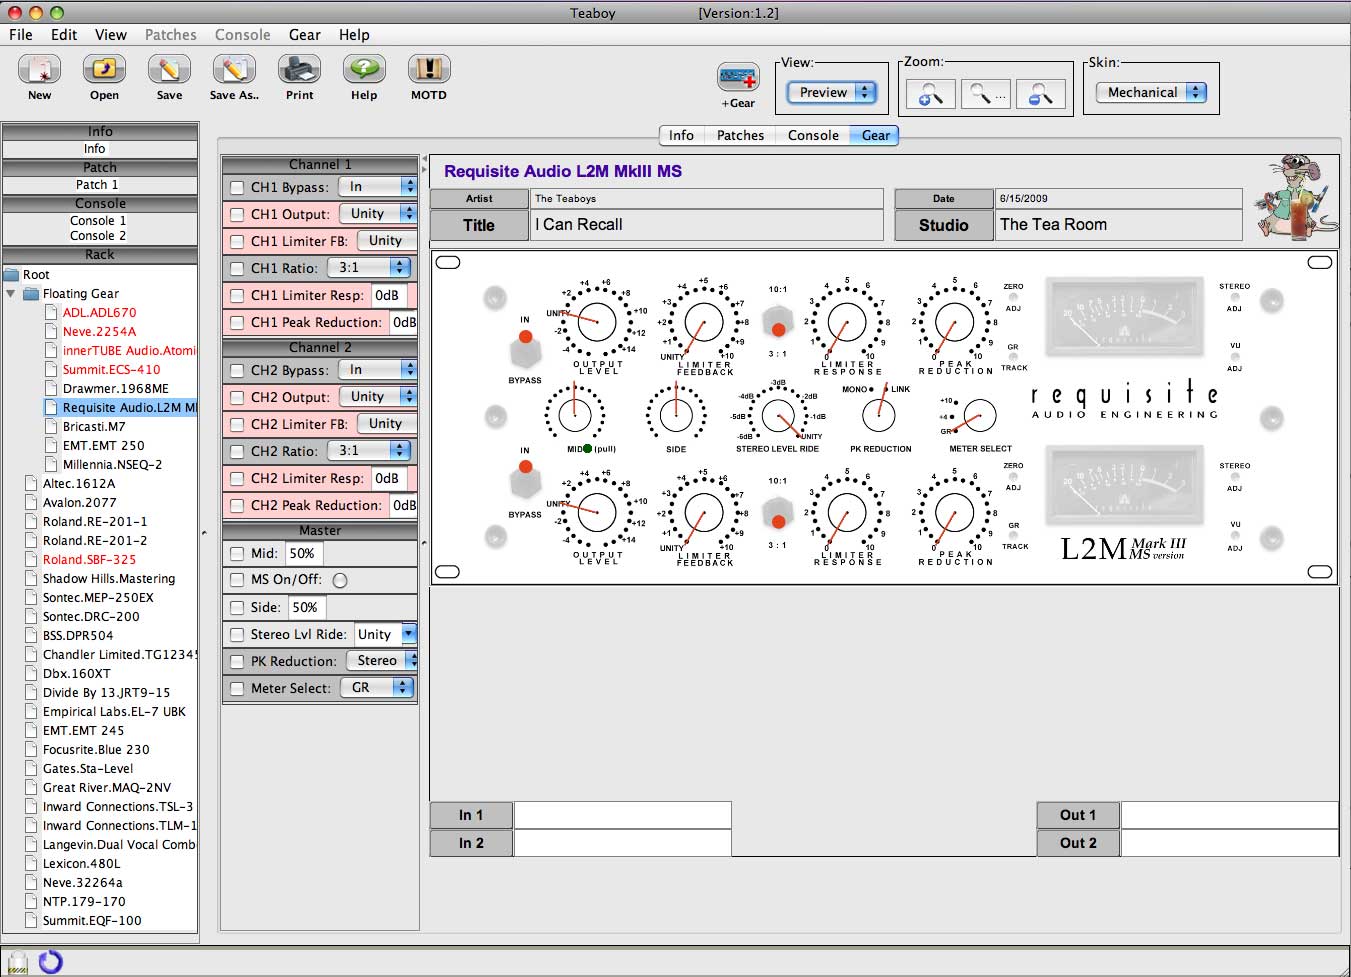This screenshot has height=977, width=1351.
Task: Click channel 2 PEAK REDUCTION knob
Action: pos(953,513)
